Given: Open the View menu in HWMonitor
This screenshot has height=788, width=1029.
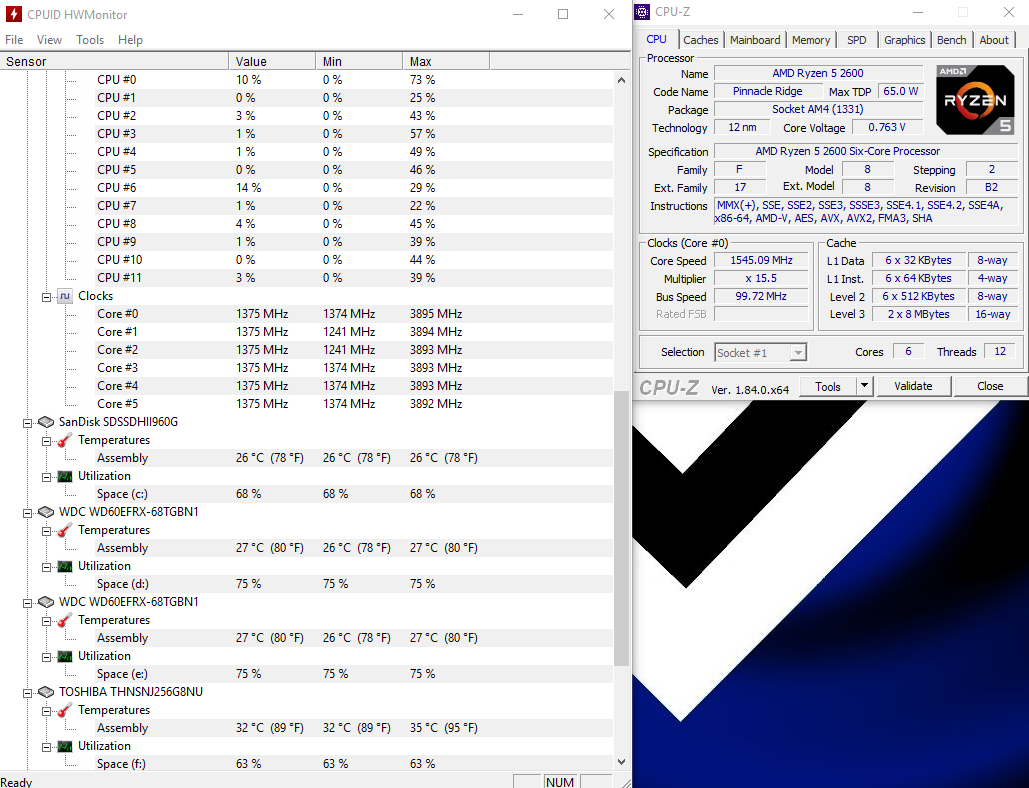Looking at the screenshot, I should [49, 39].
